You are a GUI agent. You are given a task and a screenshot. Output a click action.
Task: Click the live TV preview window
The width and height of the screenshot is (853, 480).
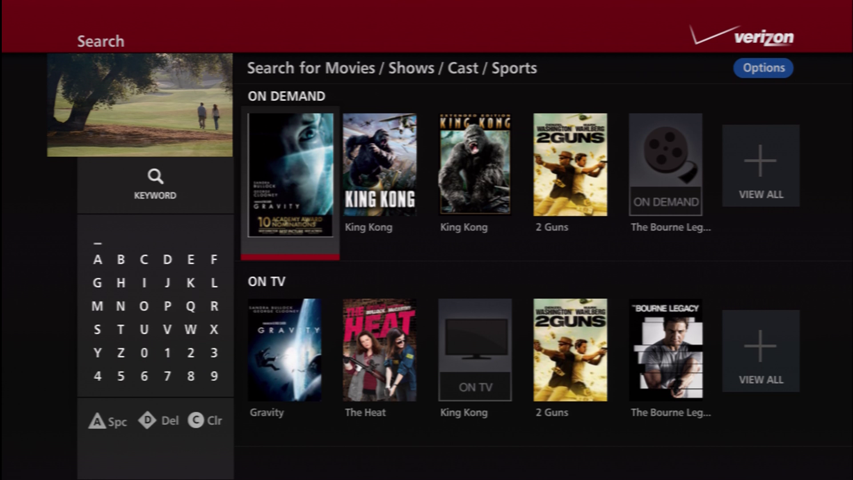tap(140, 105)
